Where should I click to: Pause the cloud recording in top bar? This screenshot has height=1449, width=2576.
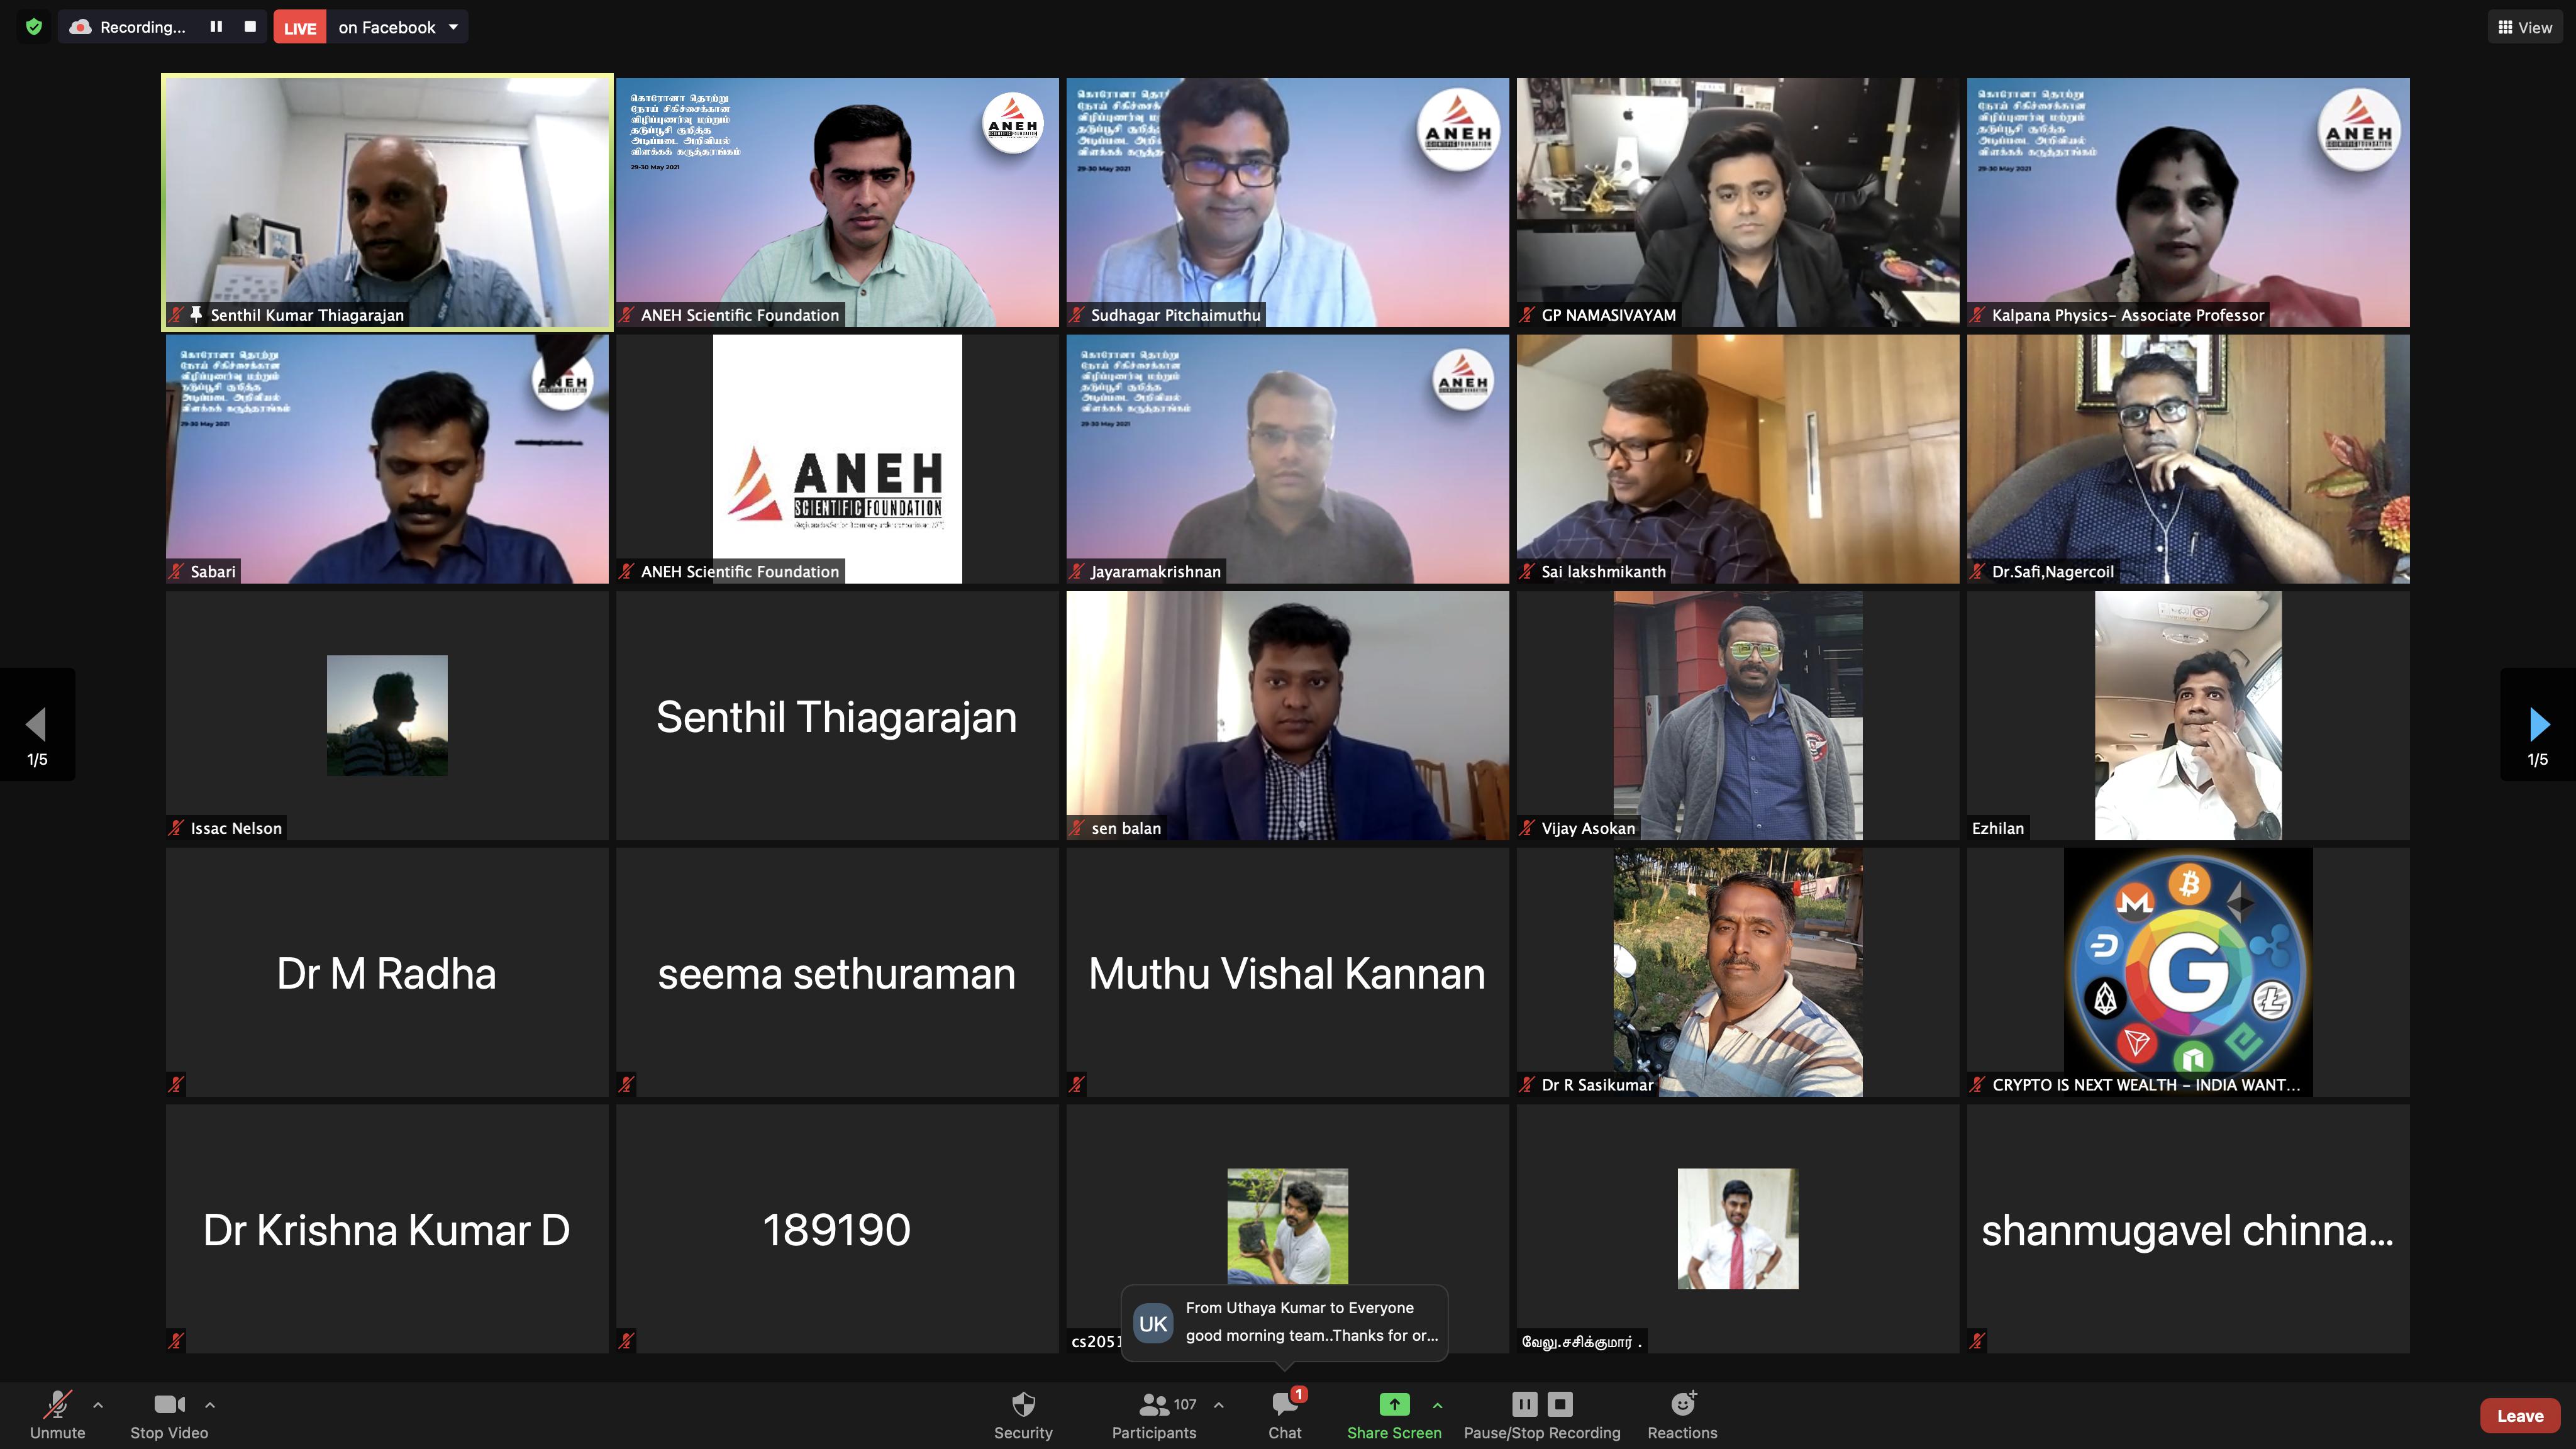pyautogui.click(x=216, y=27)
